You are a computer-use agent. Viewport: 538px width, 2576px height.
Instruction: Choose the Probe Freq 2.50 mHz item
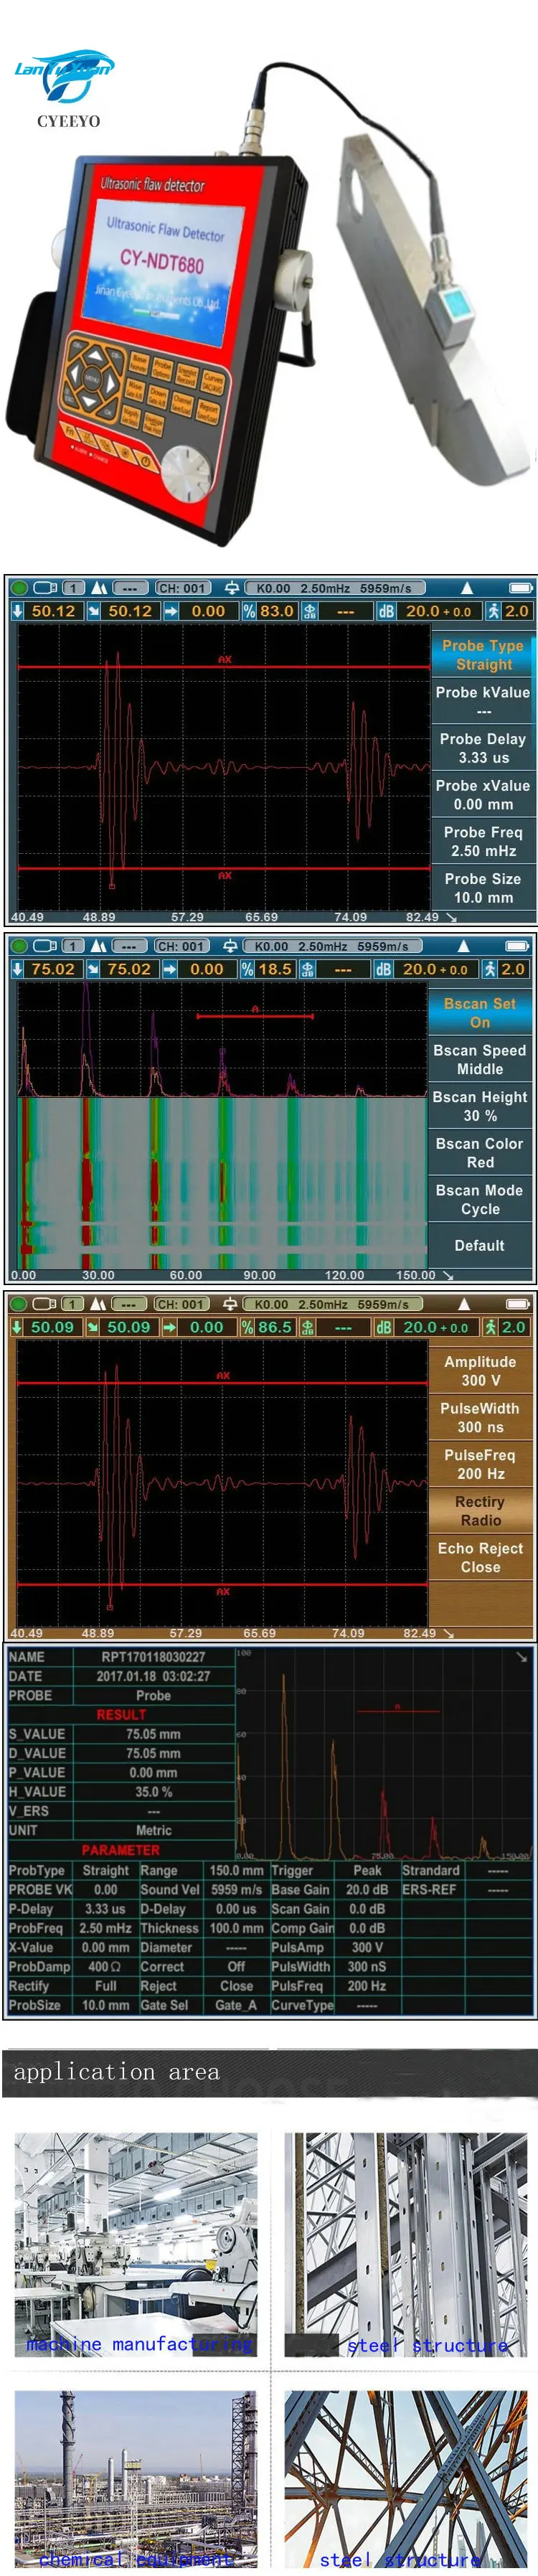[x=483, y=841]
